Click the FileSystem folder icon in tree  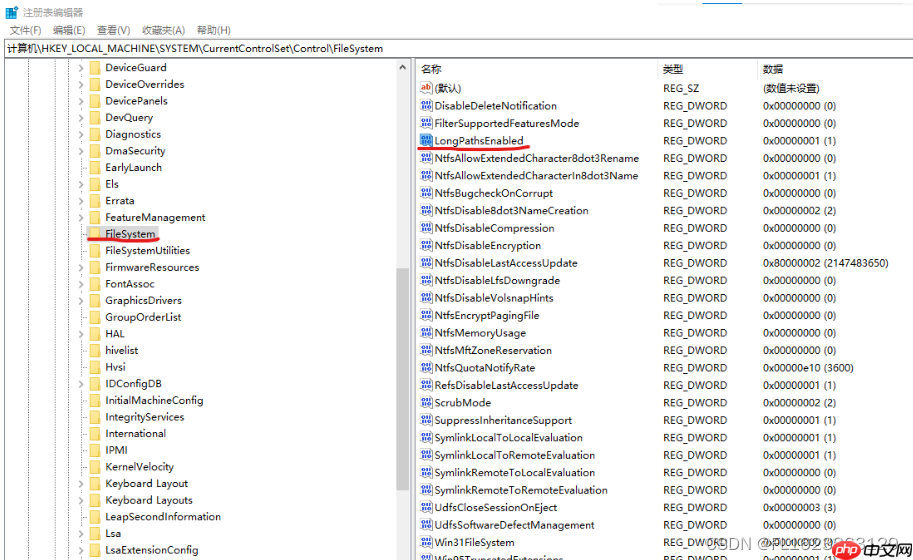click(x=95, y=234)
